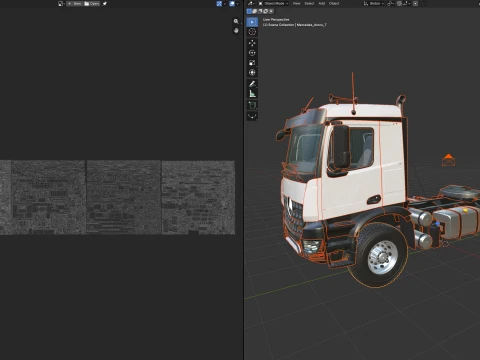Click the Scene Collection object name text

click(295, 25)
